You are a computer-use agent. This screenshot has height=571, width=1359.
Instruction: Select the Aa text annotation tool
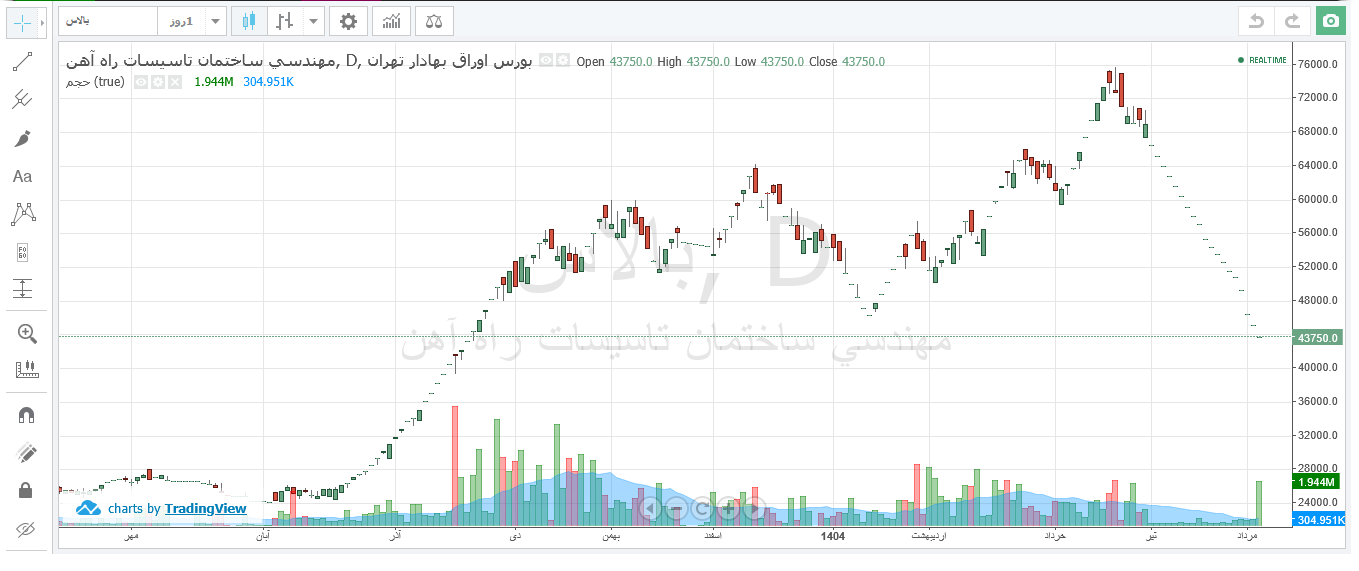tap(22, 176)
